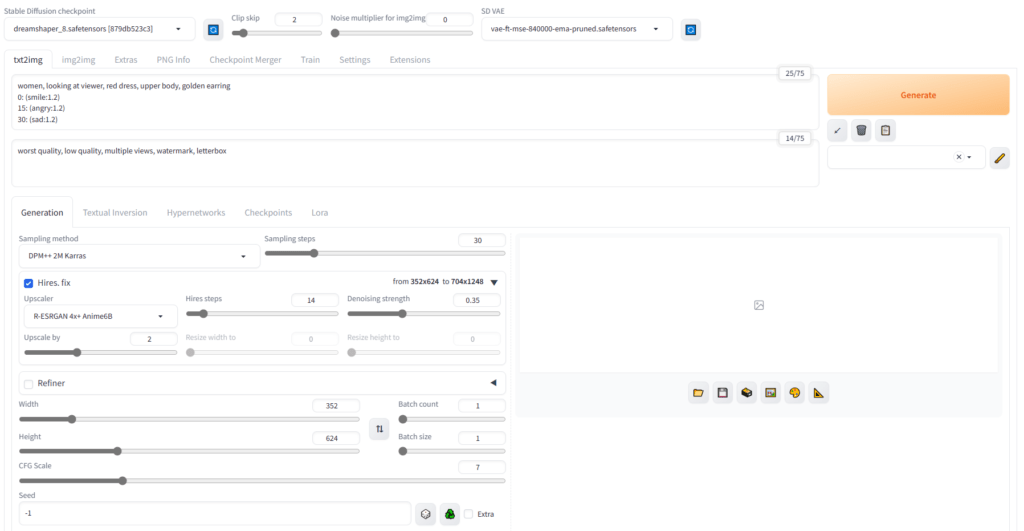
Task: Send image to img2img inpaint palette icon
Action: [x=795, y=393]
